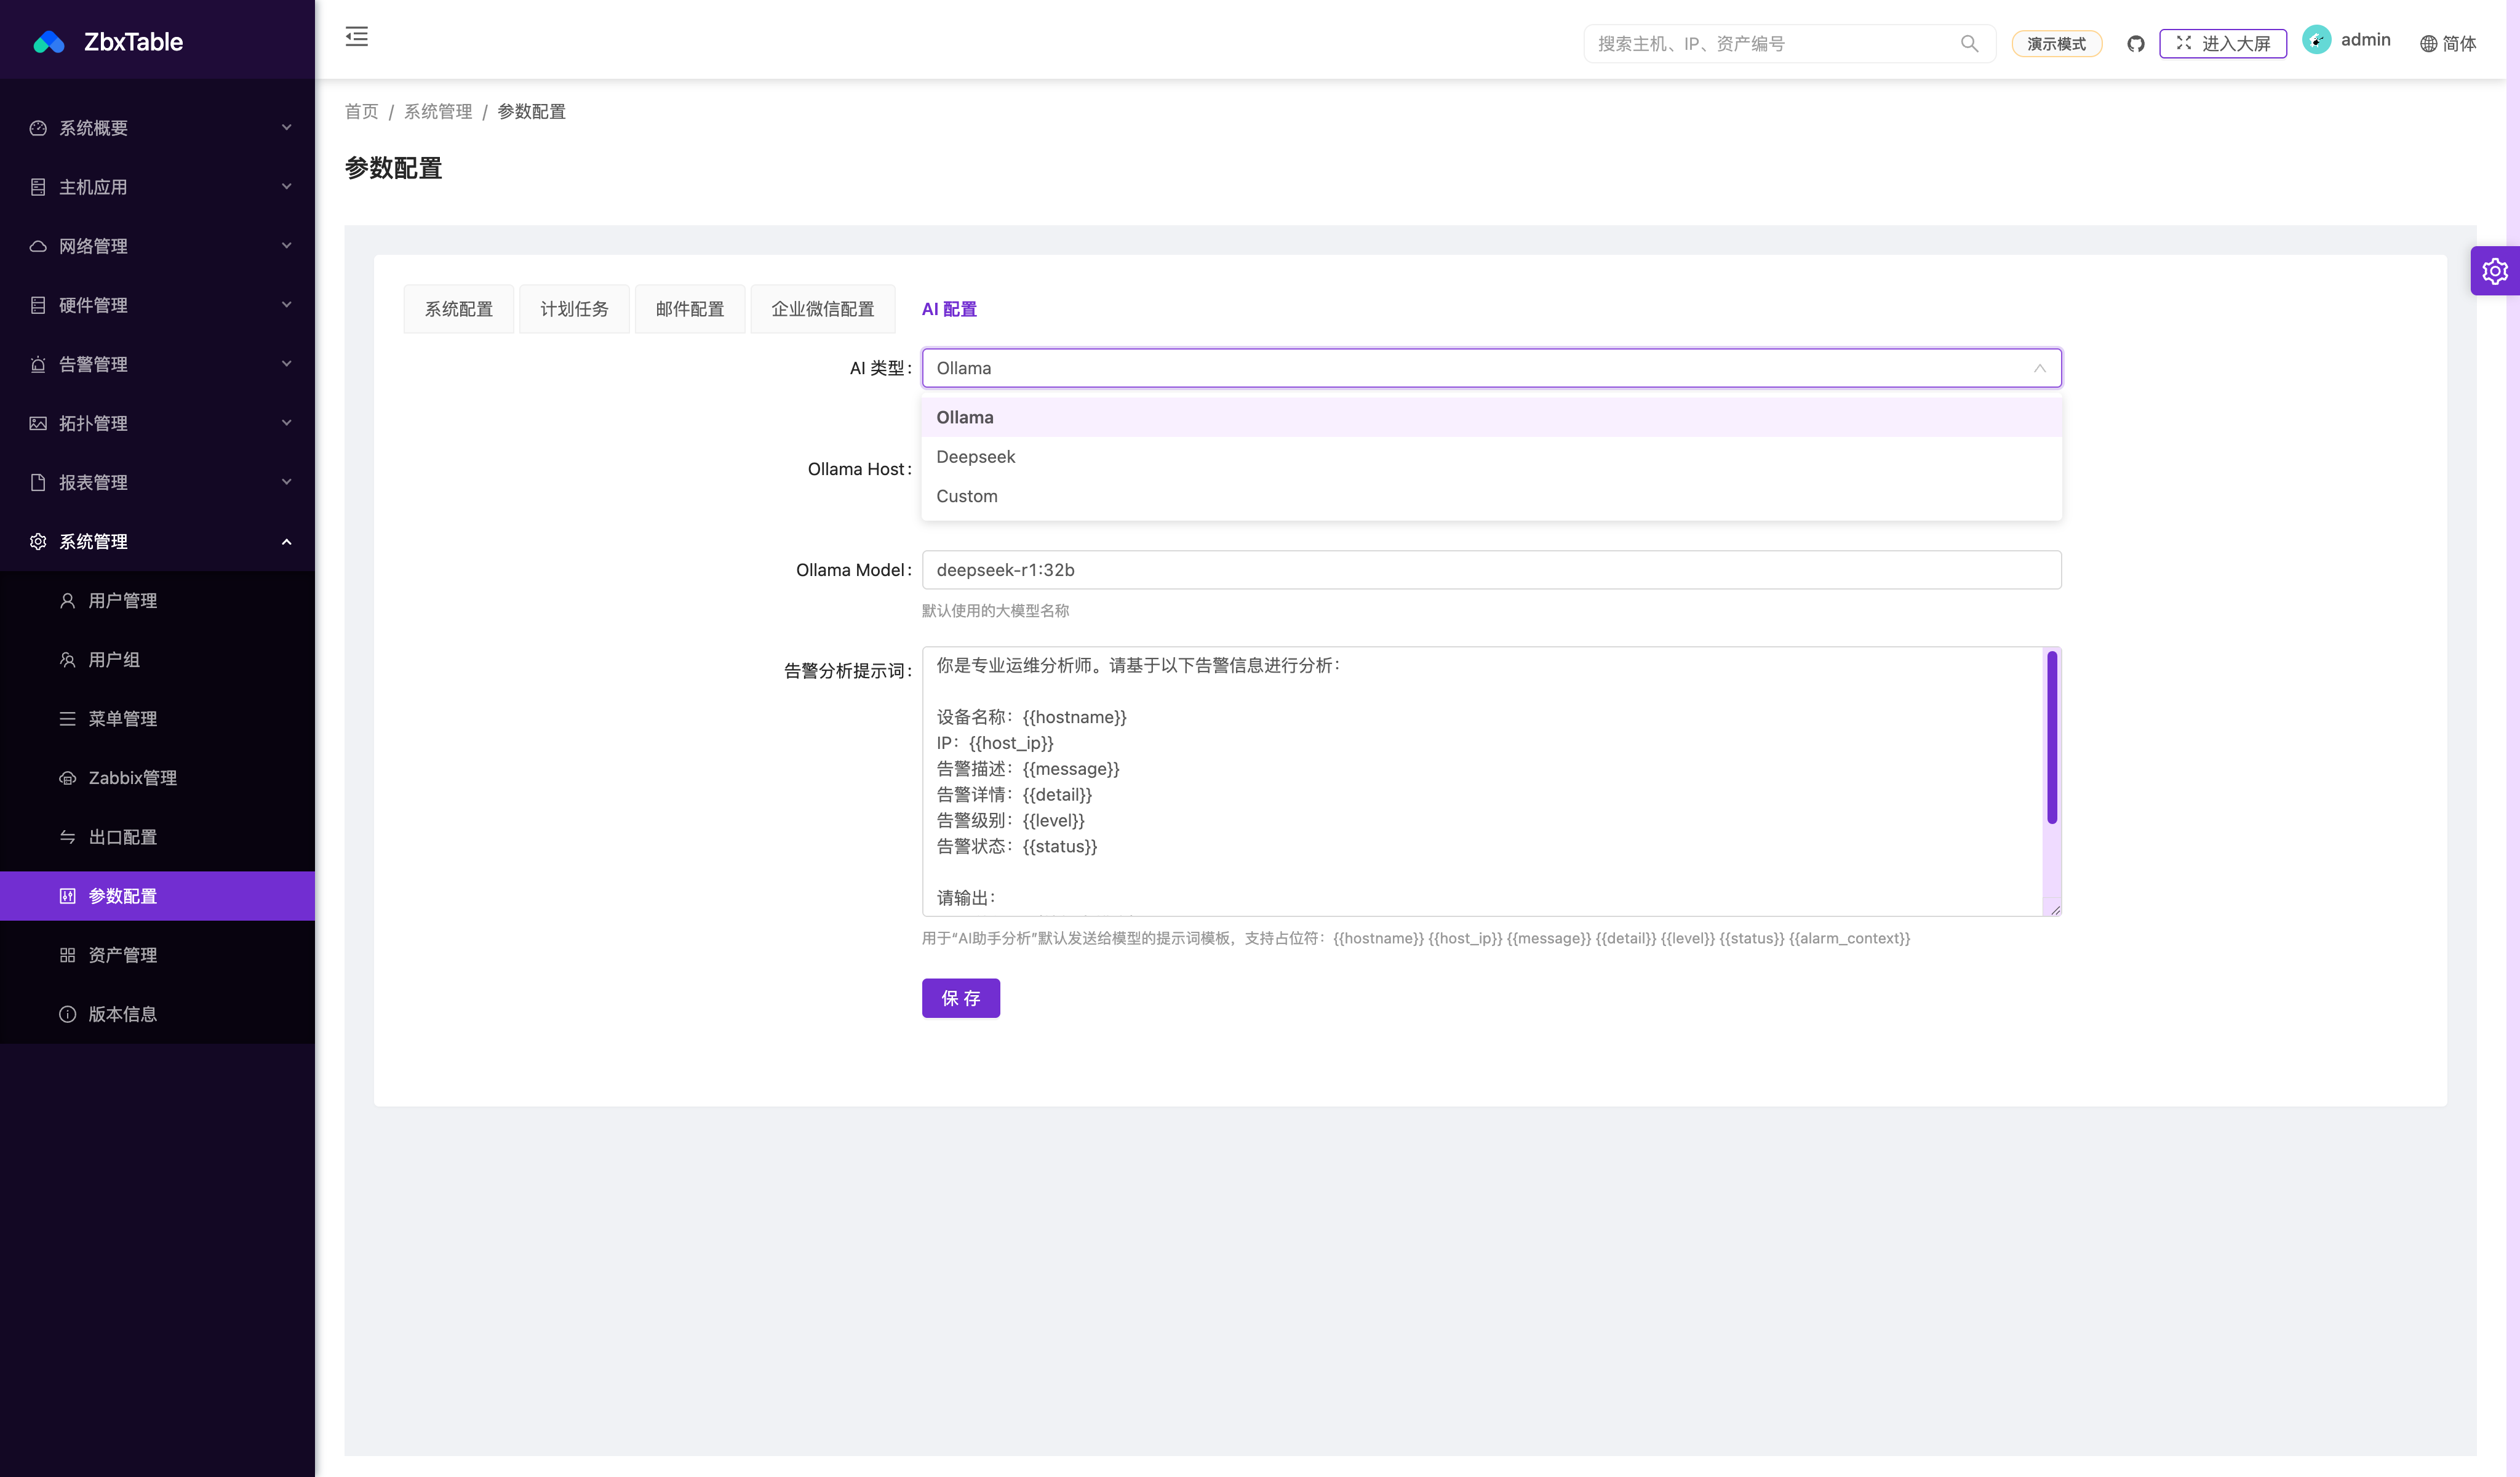This screenshot has height=1477, width=2520.
Task: Choose Deepseek from the AI type list
Action: [x=1491, y=456]
